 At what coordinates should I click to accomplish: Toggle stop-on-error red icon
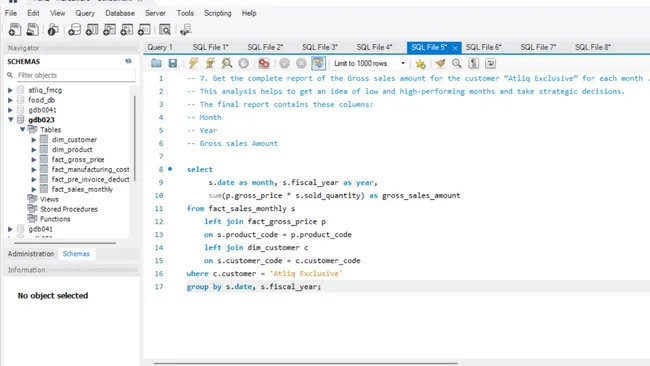(x=264, y=63)
